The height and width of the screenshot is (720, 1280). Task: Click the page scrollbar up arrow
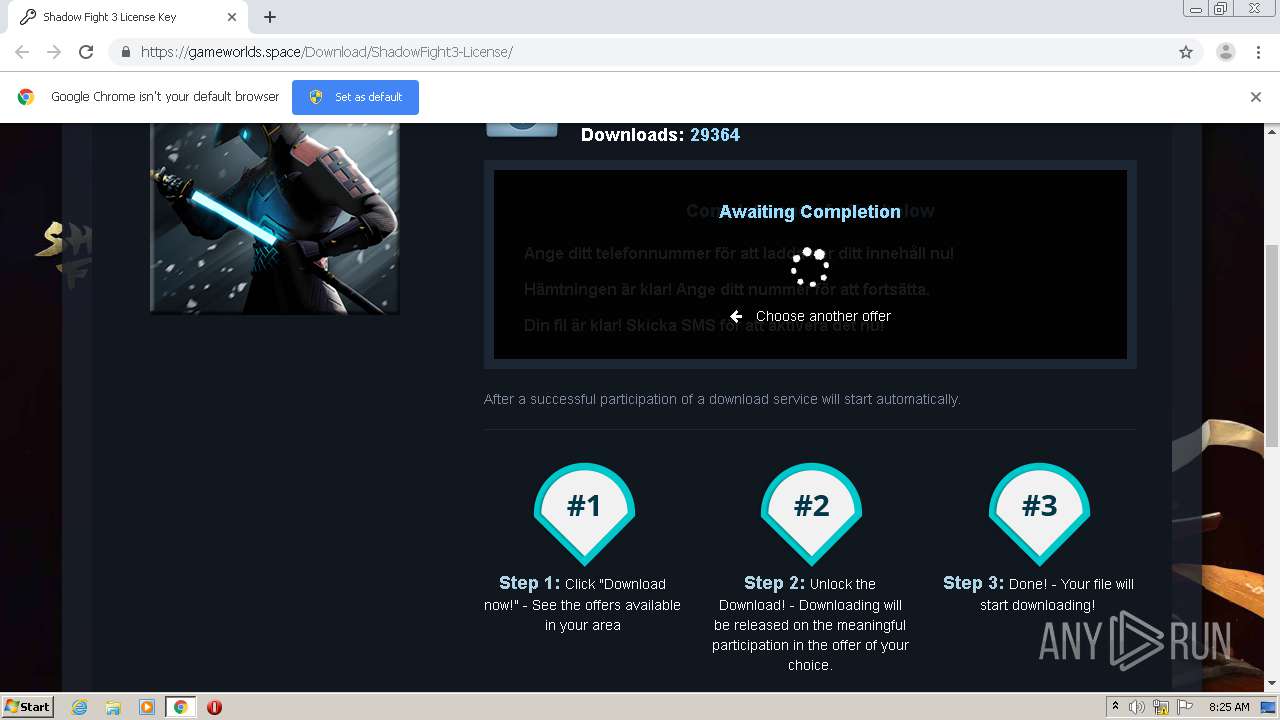pos(1272,132)
